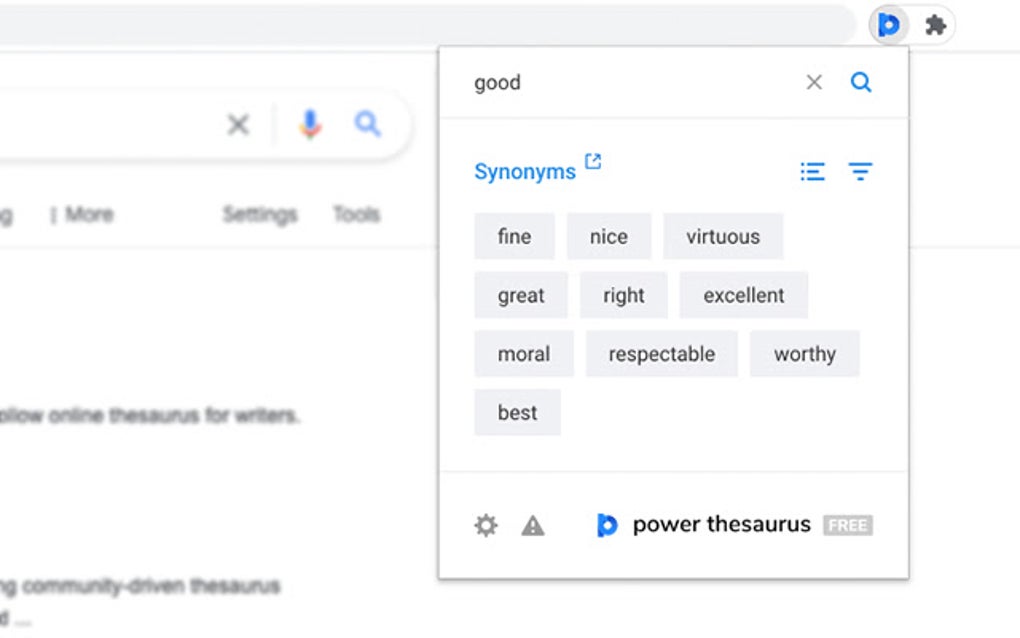Open the Synonyms section link
Screen dimensions: 1020x638
[524, 170]
